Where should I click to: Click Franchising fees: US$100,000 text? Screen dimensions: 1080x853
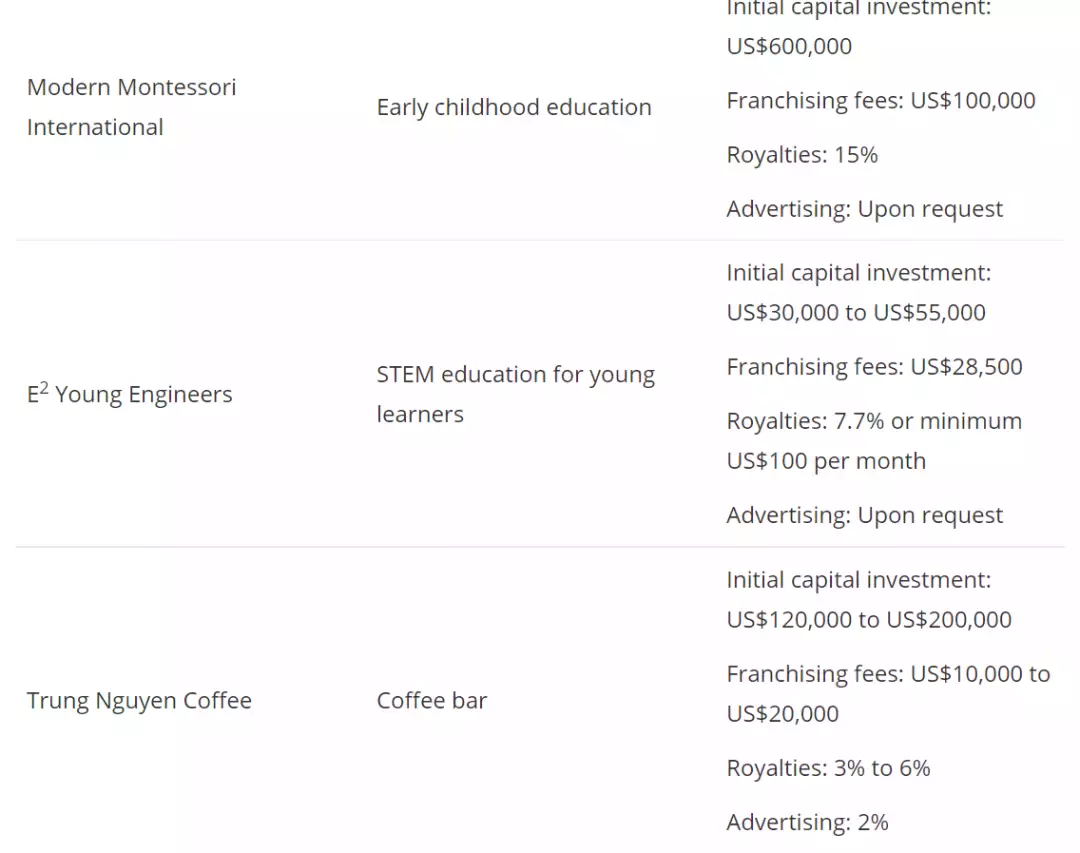(880, 100)
